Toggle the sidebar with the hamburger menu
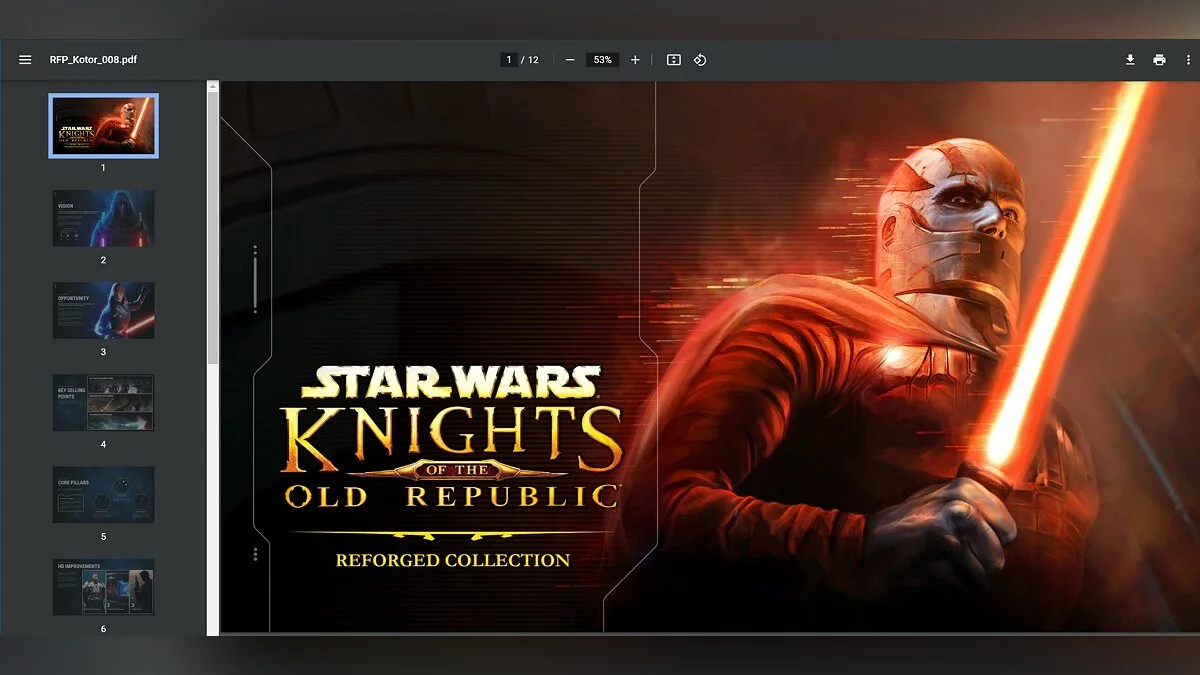Viewport: 1200px width, 675px height. point(25,60)
